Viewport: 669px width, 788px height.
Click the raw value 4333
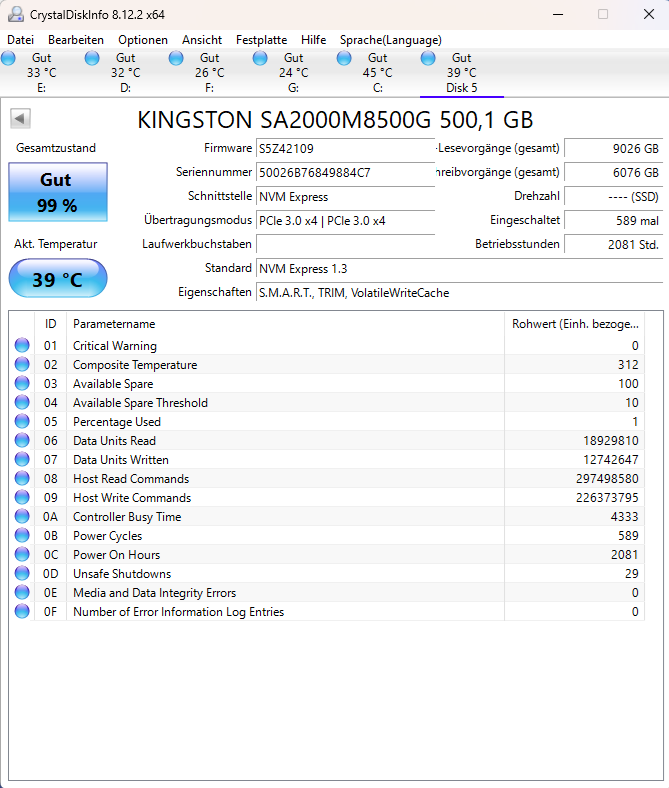624,517
